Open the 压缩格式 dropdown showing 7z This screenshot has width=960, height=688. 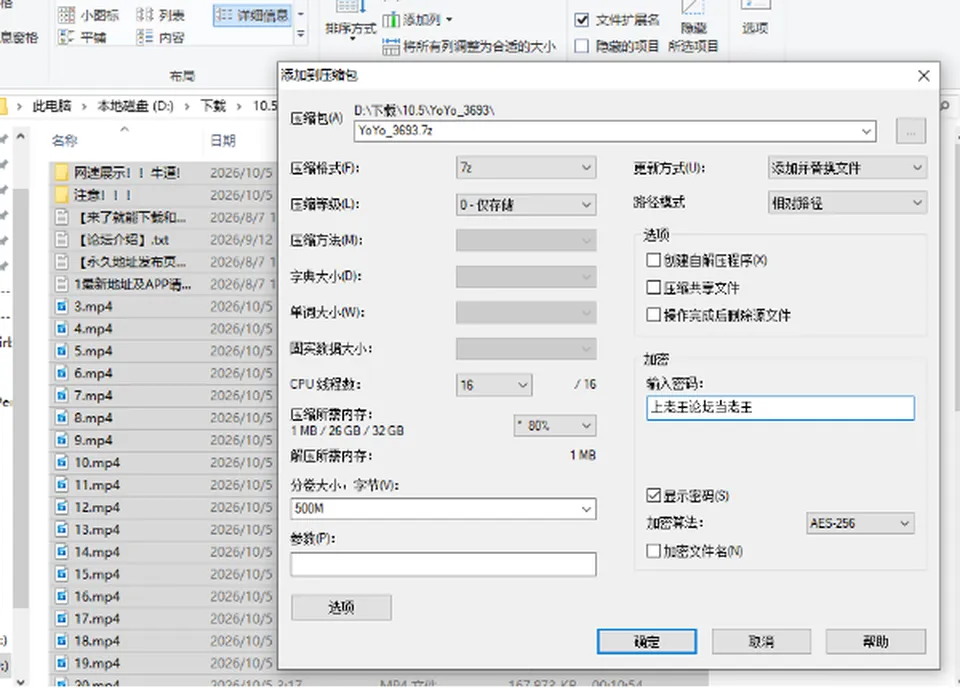525,168
